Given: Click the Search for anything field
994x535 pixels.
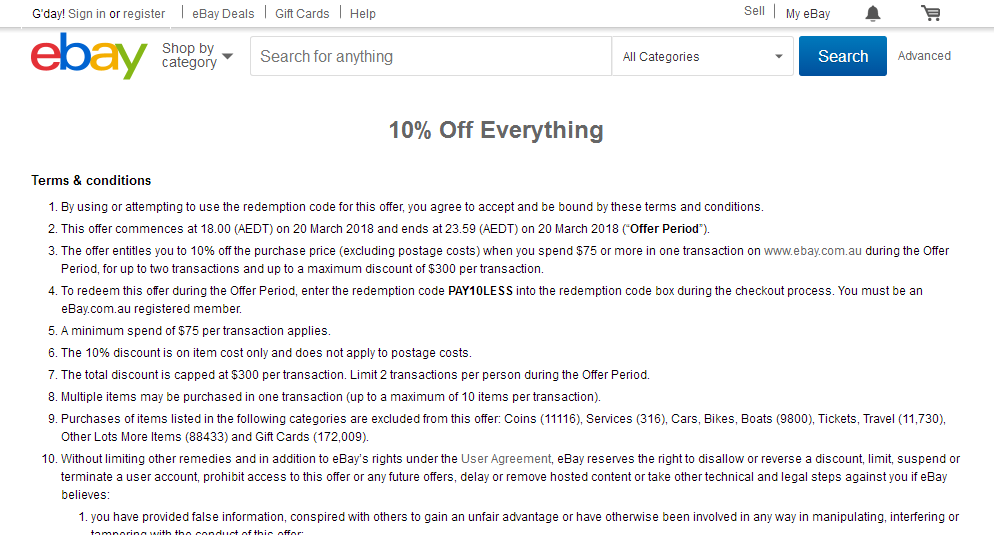Looking at the screenshot, I should point(431,56).
